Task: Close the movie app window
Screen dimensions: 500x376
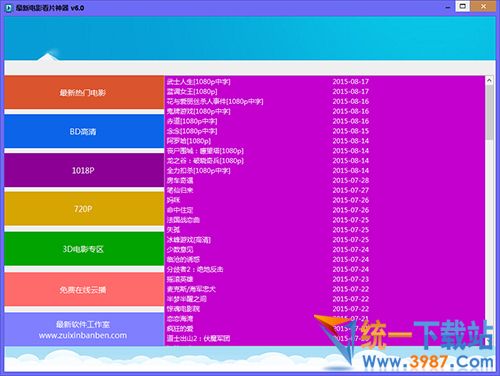Action: tap(483, 6)
